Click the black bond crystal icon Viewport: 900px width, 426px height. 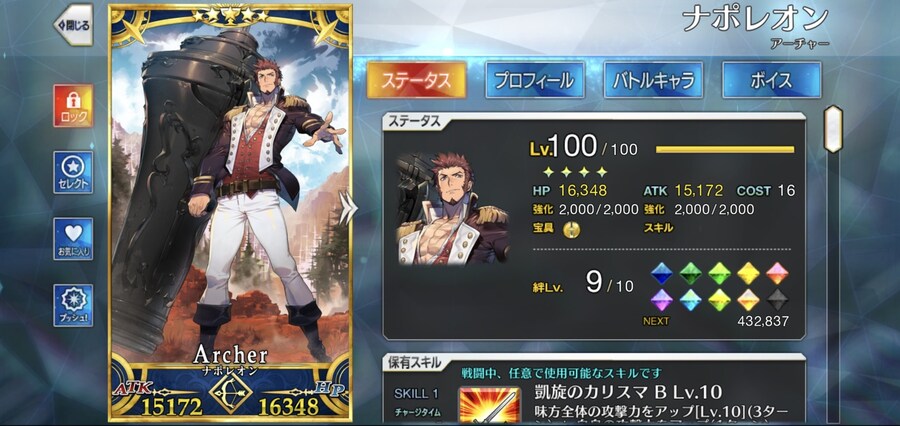tap(778, 300)
